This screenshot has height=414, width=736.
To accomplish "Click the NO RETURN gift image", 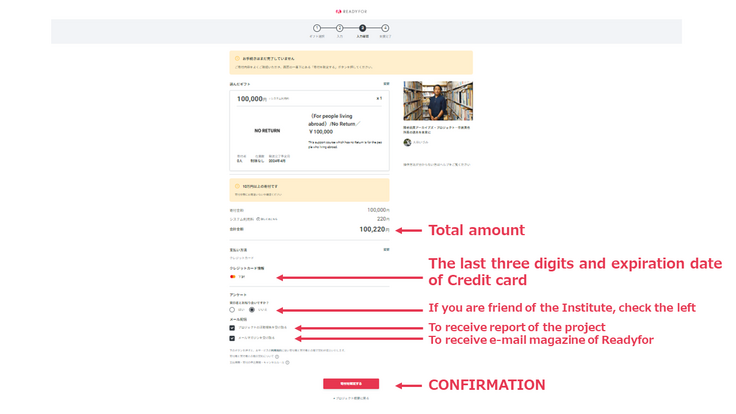I will pos(267,130).
